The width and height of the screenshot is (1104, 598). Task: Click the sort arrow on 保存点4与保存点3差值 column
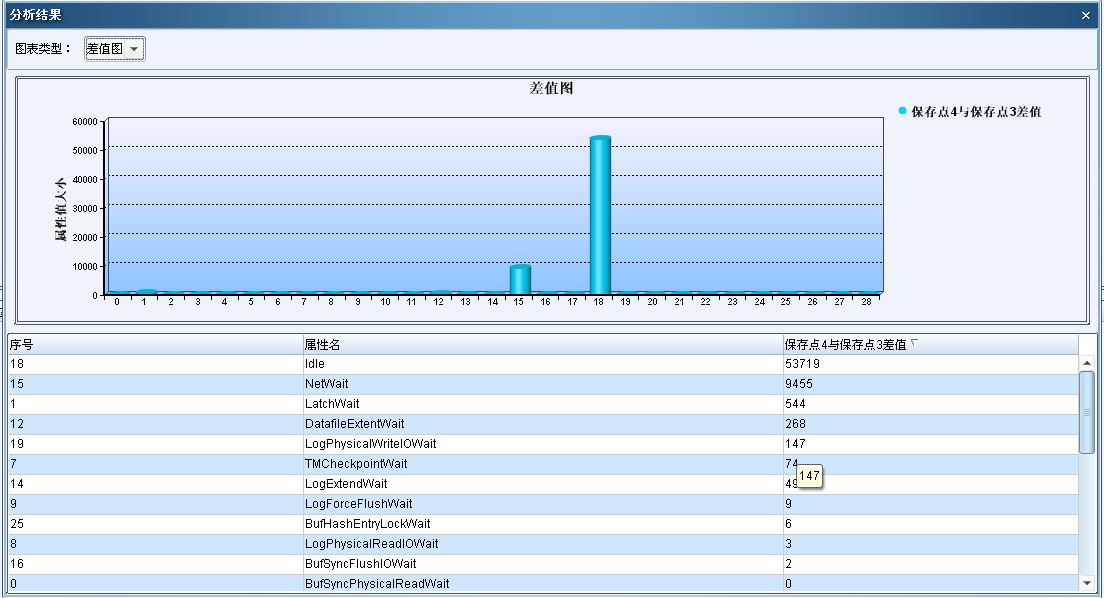(x=914, y=344)
